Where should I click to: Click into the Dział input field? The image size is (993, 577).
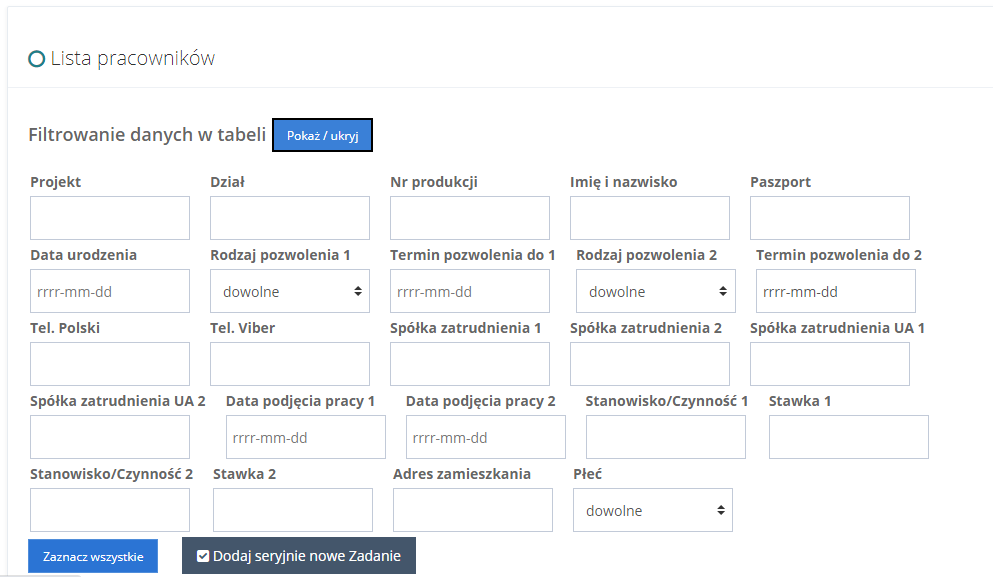[x=290, y=218]
